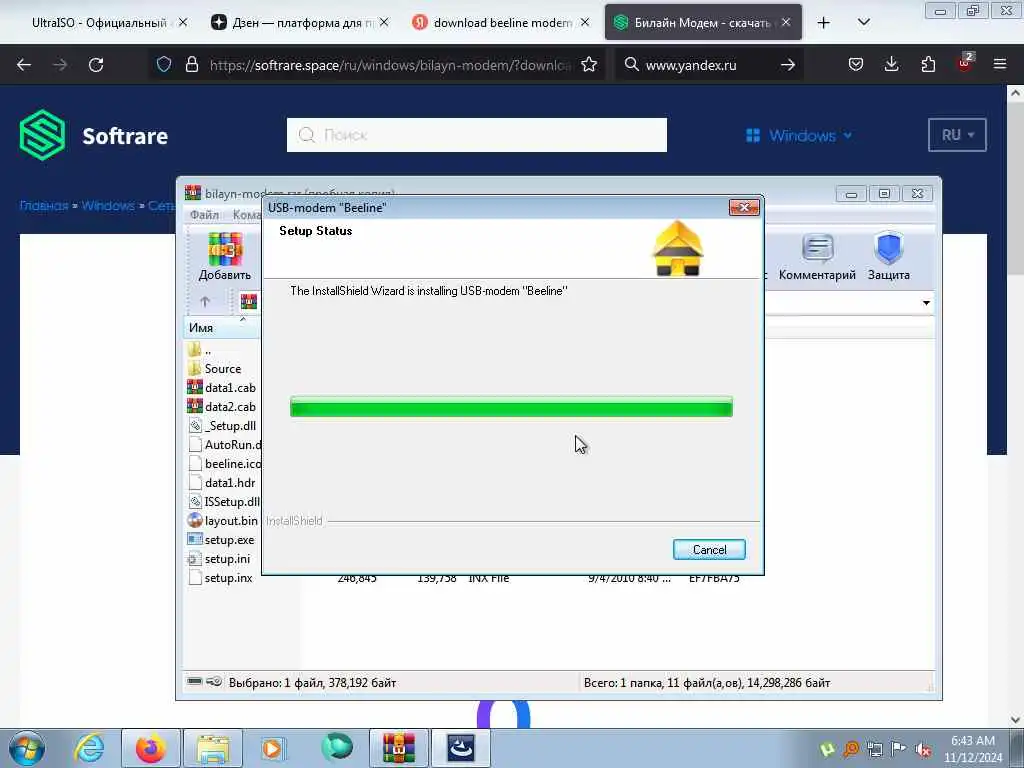Click the WinRAR Protect (Защита) shield icon
The width and height of the screenshot is (1024, 768).
pos(889,257)
